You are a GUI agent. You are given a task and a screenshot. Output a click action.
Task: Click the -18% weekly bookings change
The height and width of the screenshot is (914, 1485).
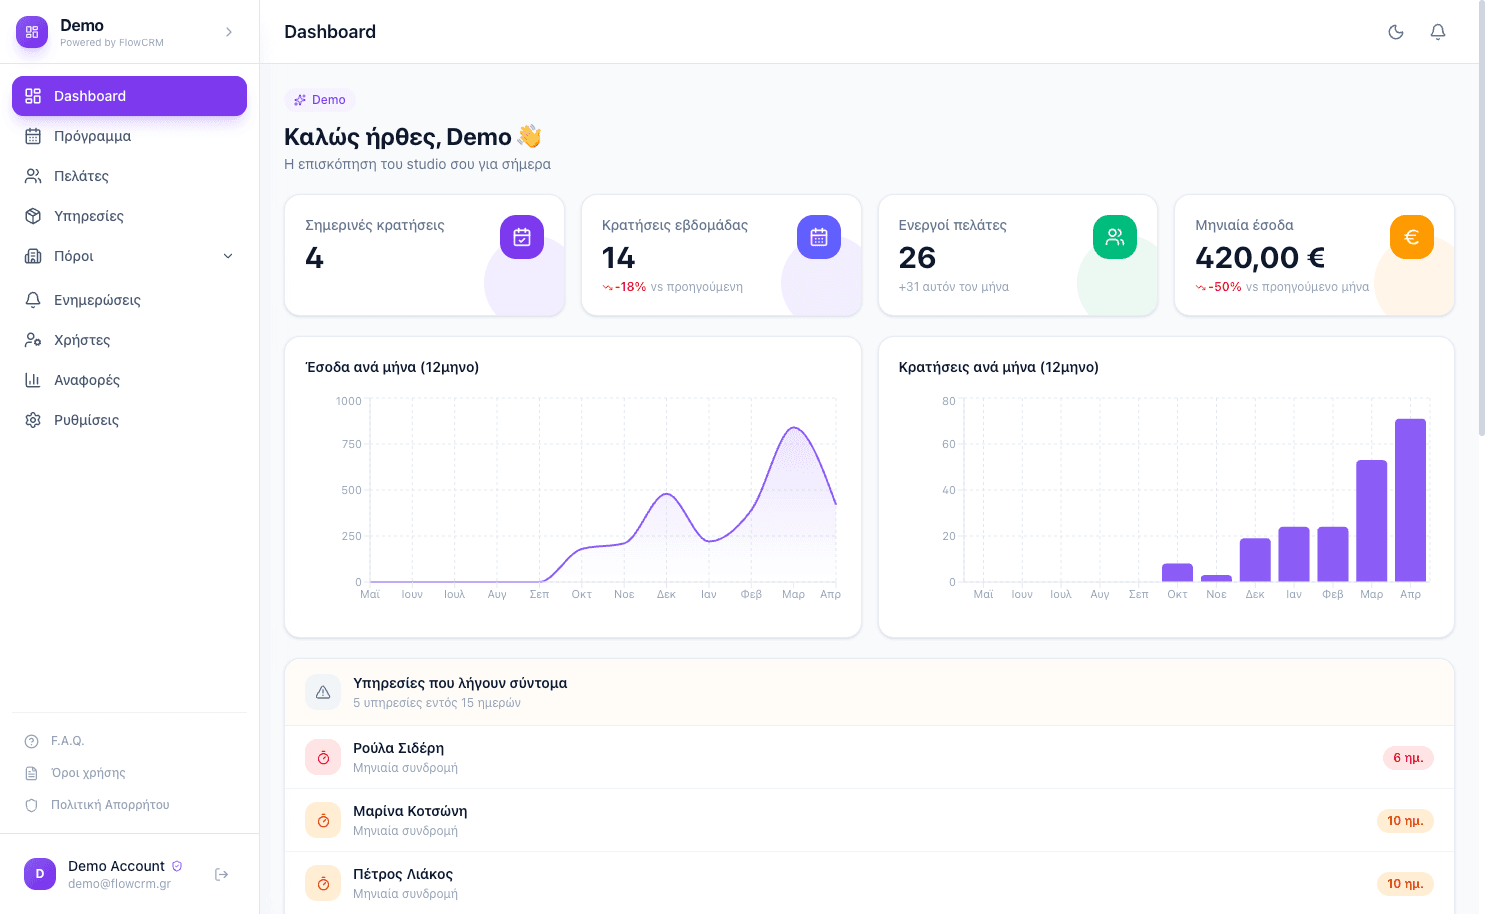[x=624, y=287]
